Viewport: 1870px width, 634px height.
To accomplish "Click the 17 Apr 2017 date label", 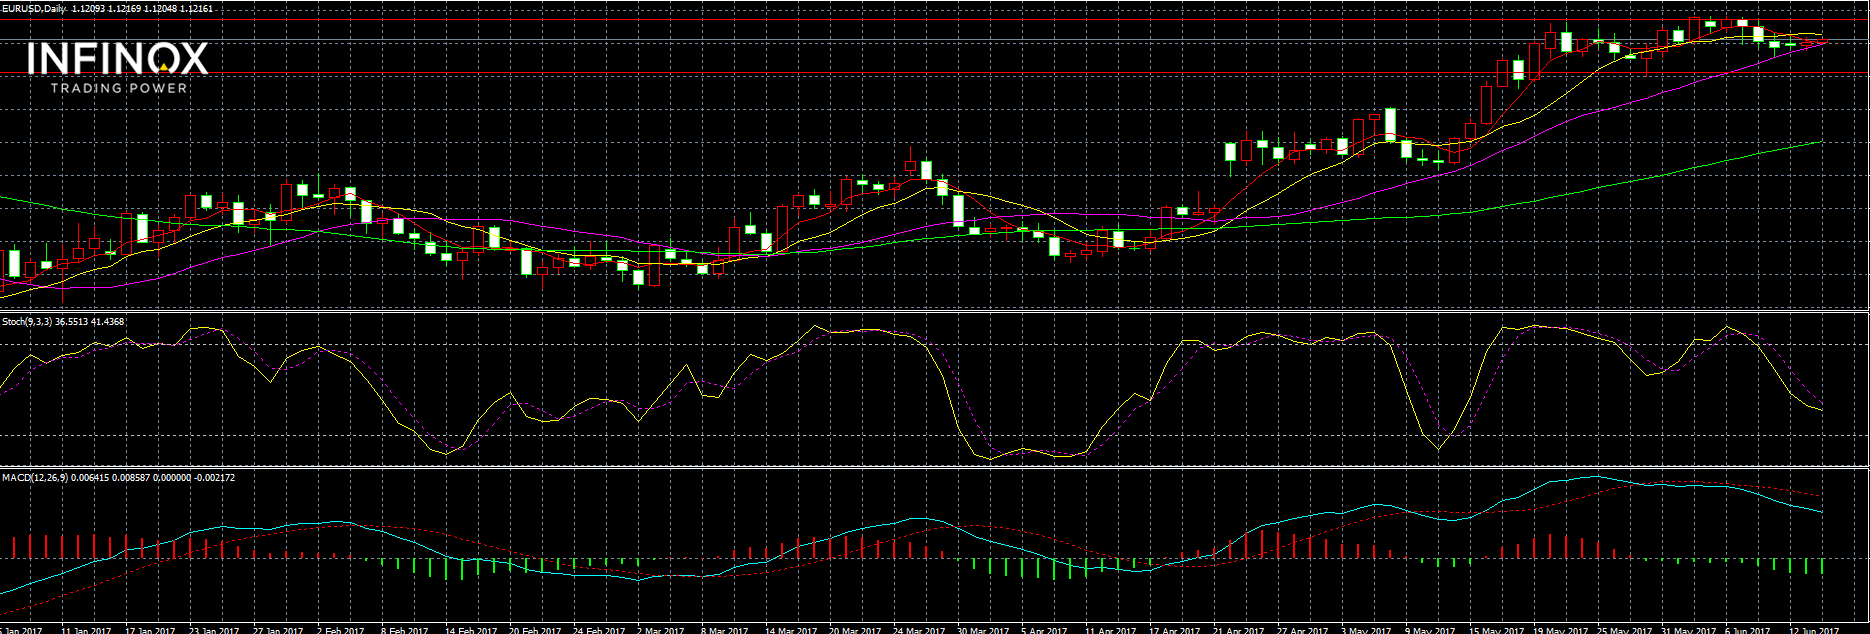I will coord(1174,630).
